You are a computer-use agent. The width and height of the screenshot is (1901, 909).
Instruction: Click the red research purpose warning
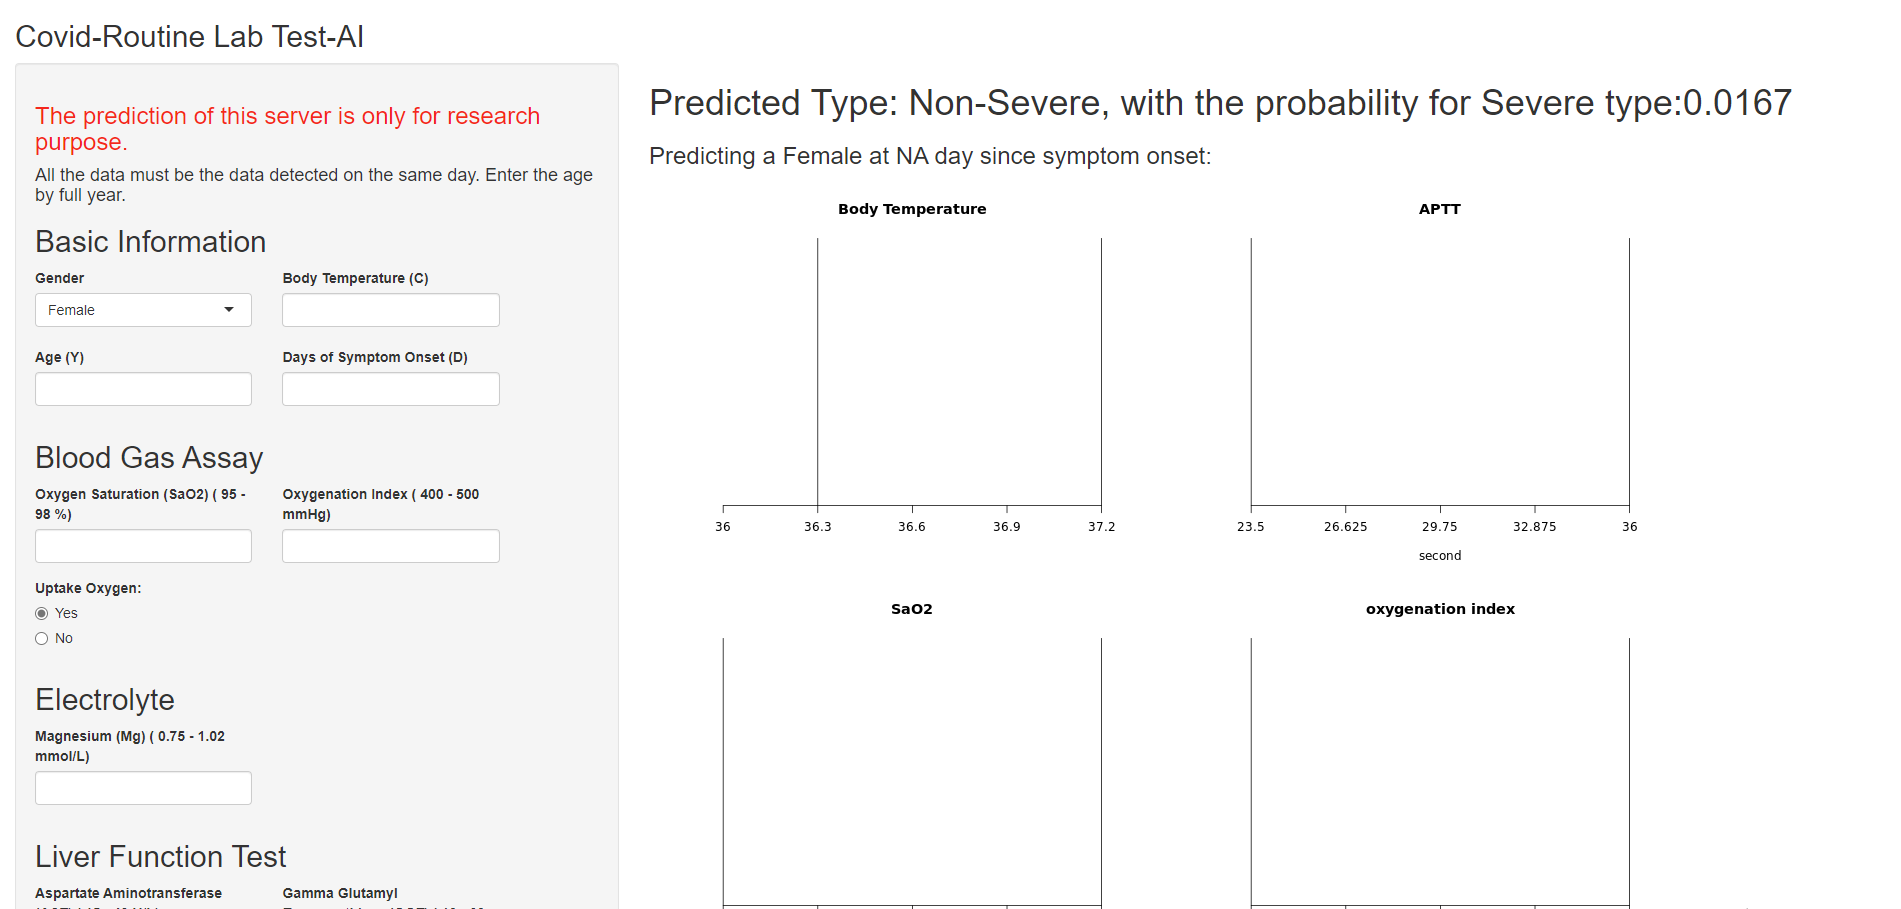(x=287, y=128)
